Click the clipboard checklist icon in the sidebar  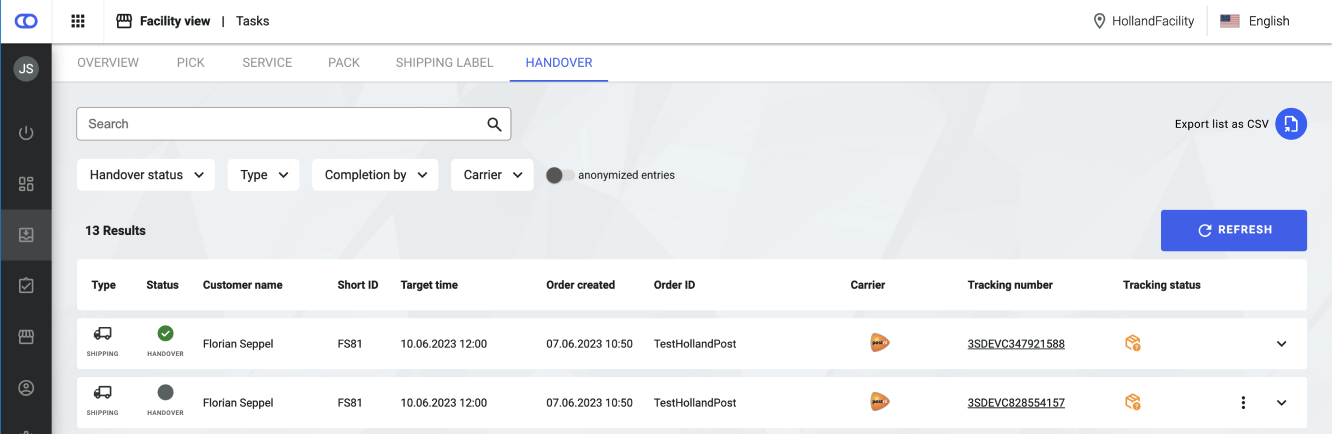[26, 286]
